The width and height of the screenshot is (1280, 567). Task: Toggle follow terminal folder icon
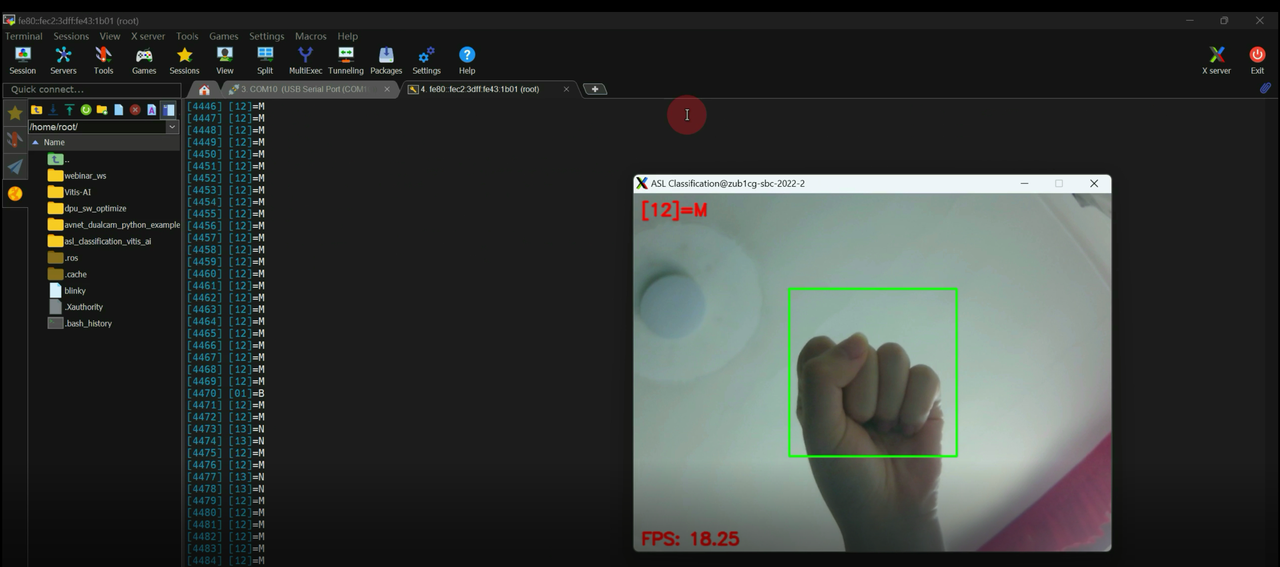(168, 110)
